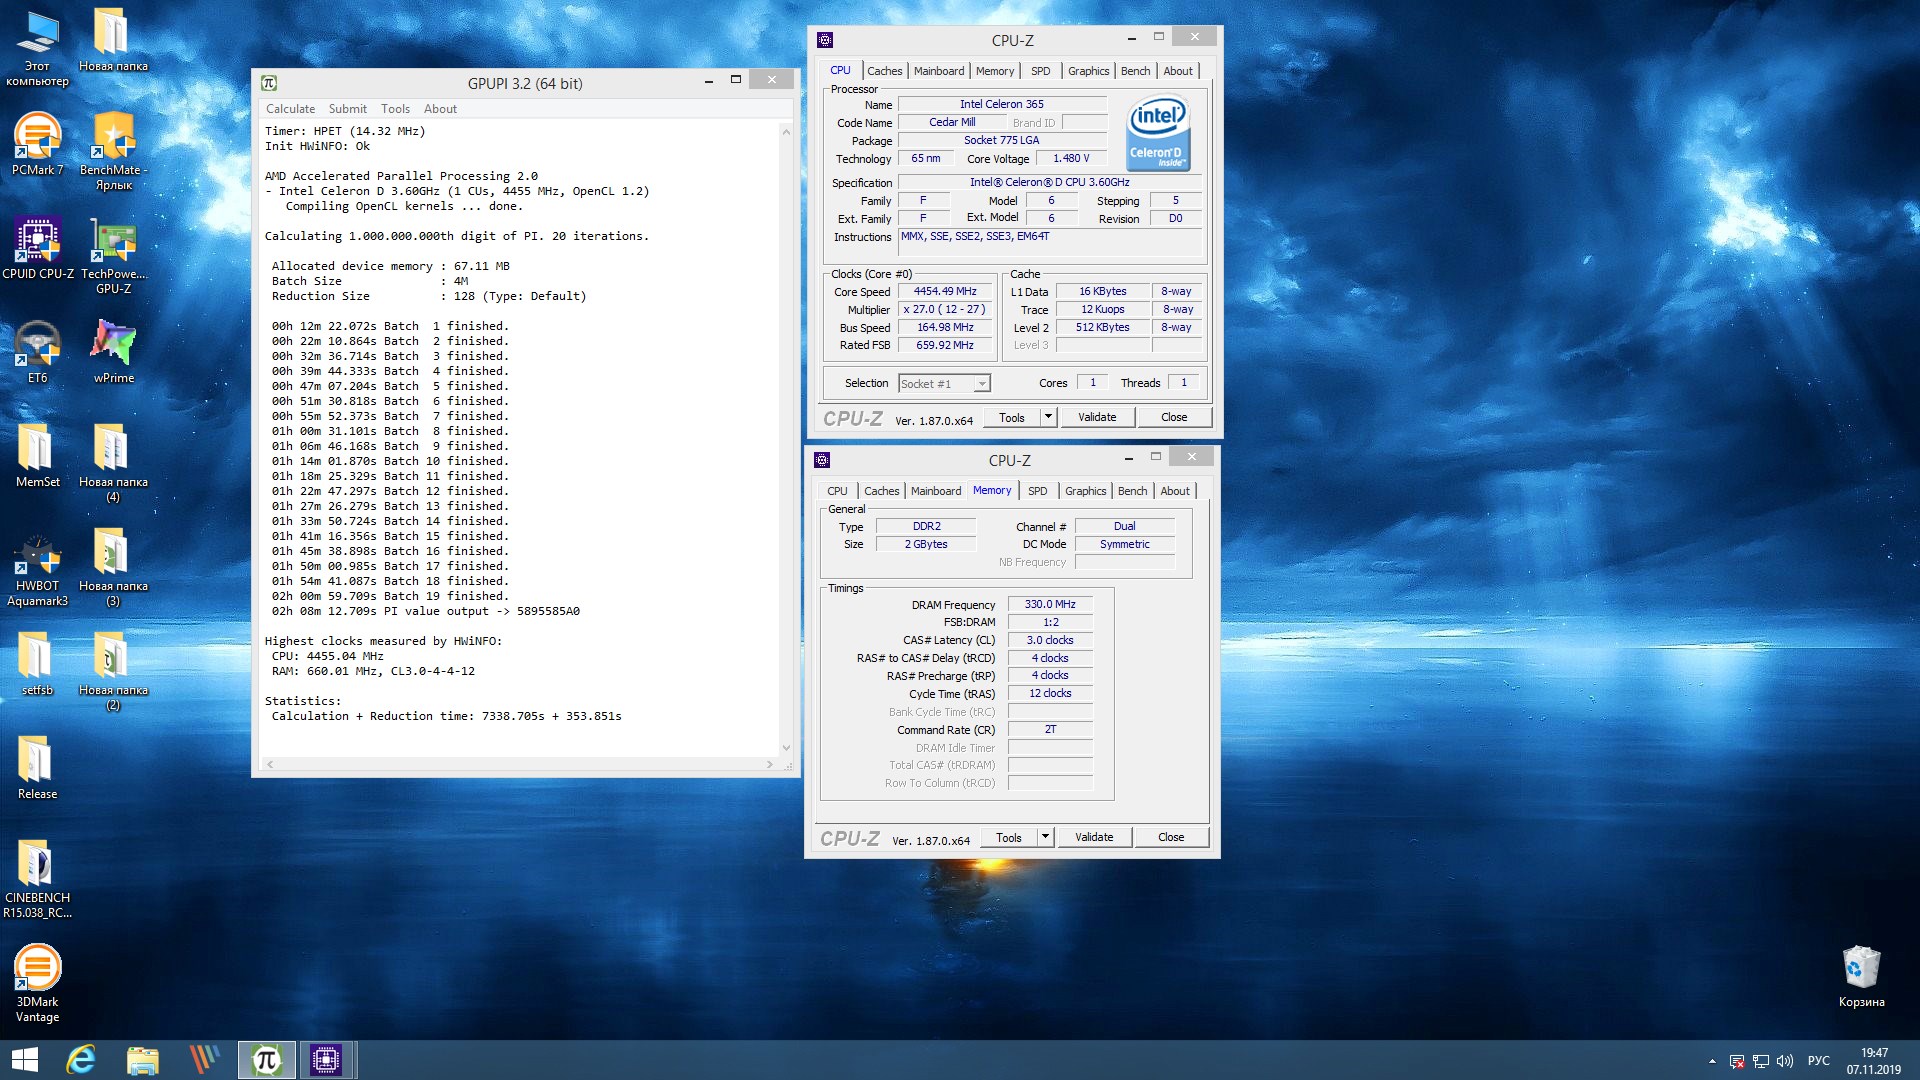Expand Tools dropdown arrow in lower CPU-Z
The height and width of the screenshot is (1080, 1920).
[1045, 837]
